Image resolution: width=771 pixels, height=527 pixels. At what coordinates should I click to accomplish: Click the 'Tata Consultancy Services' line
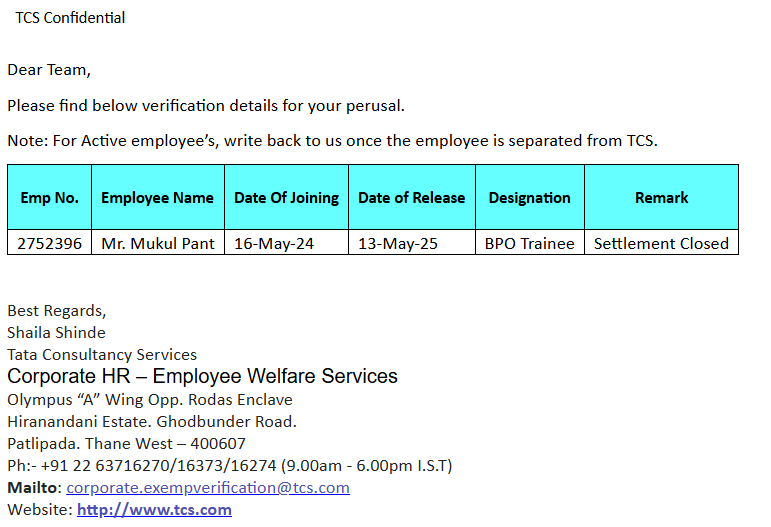click(102, 355)
